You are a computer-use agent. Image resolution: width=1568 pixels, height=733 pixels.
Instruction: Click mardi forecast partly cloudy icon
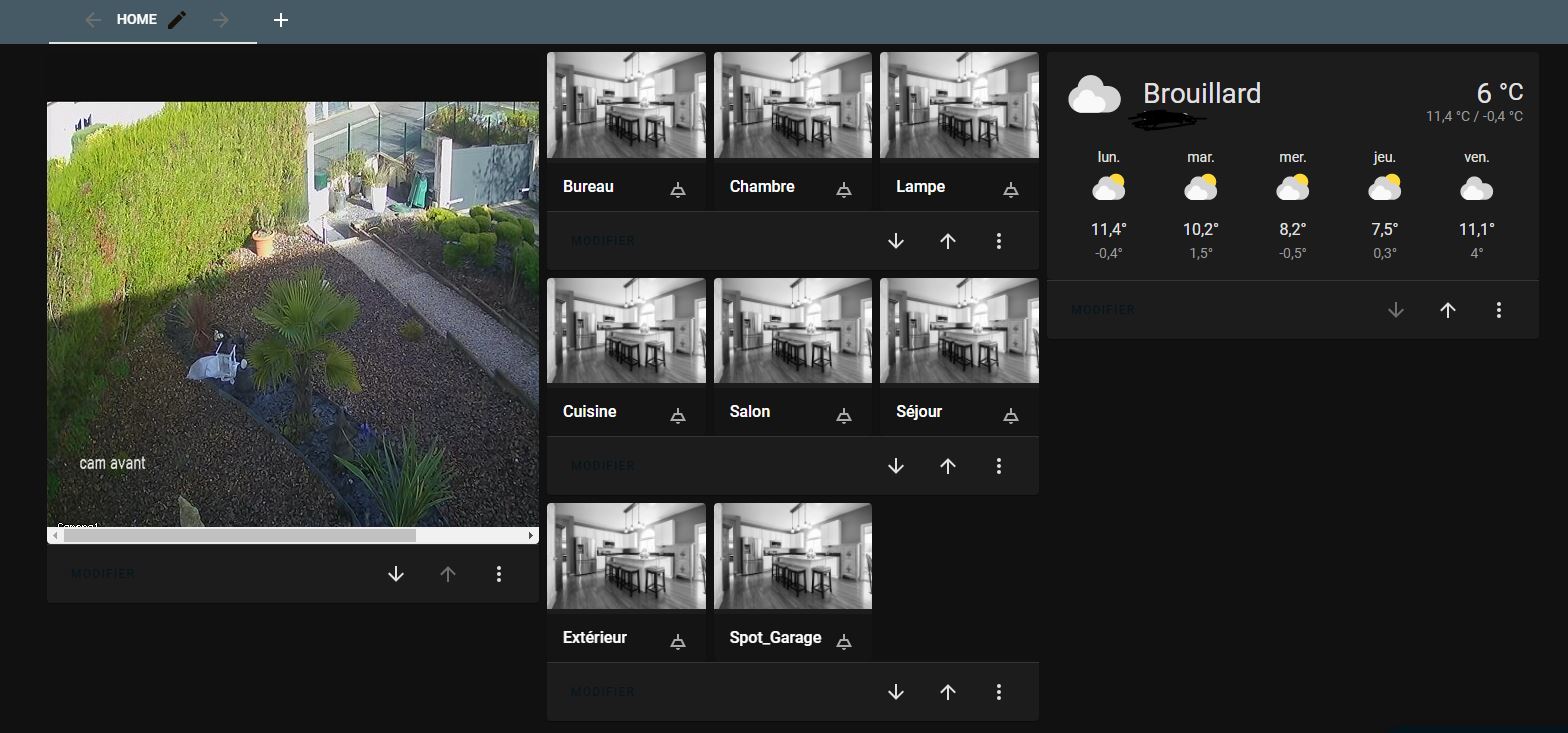pyautogui.click(x=1201, y=188)
